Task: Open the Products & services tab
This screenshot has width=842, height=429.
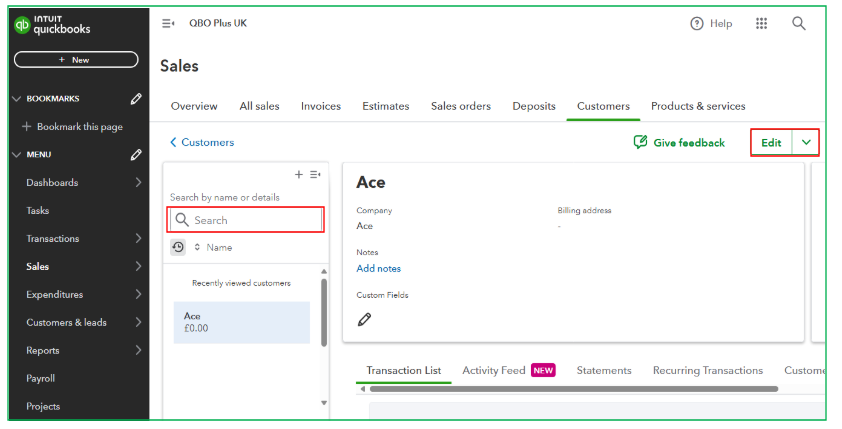Action: pos(698,106)
